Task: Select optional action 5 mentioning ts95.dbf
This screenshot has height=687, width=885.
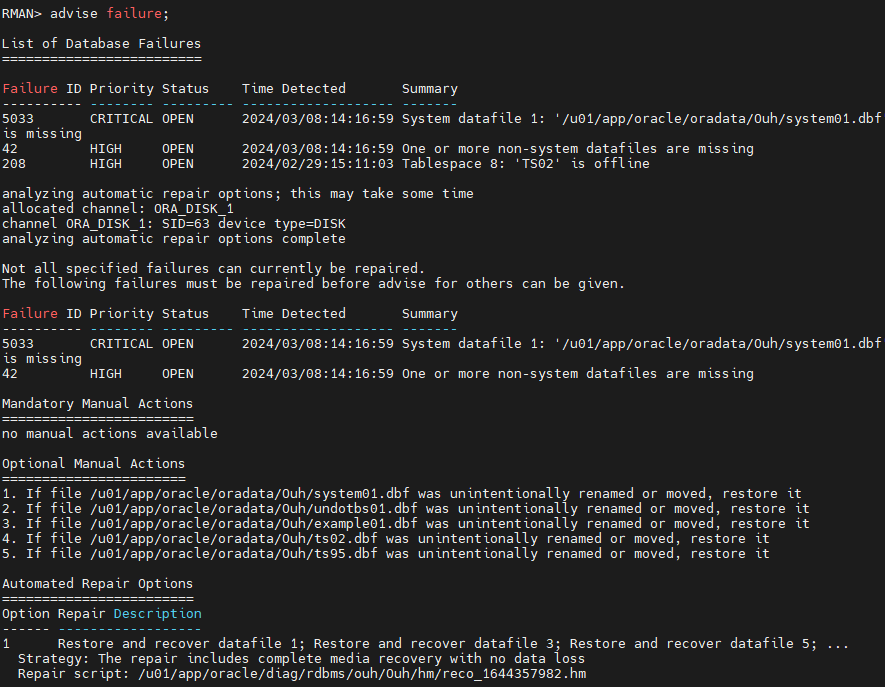Action: [x=385, y=554]
